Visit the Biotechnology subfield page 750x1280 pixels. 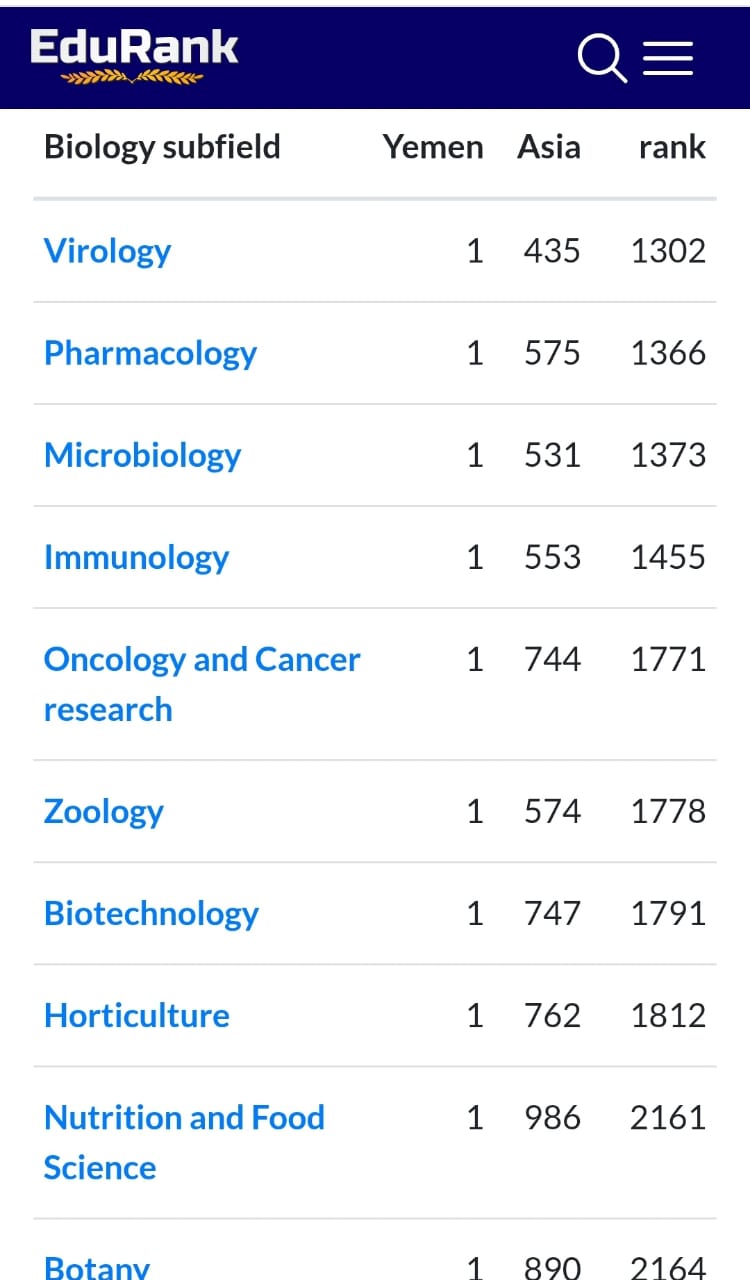[151, 913]
